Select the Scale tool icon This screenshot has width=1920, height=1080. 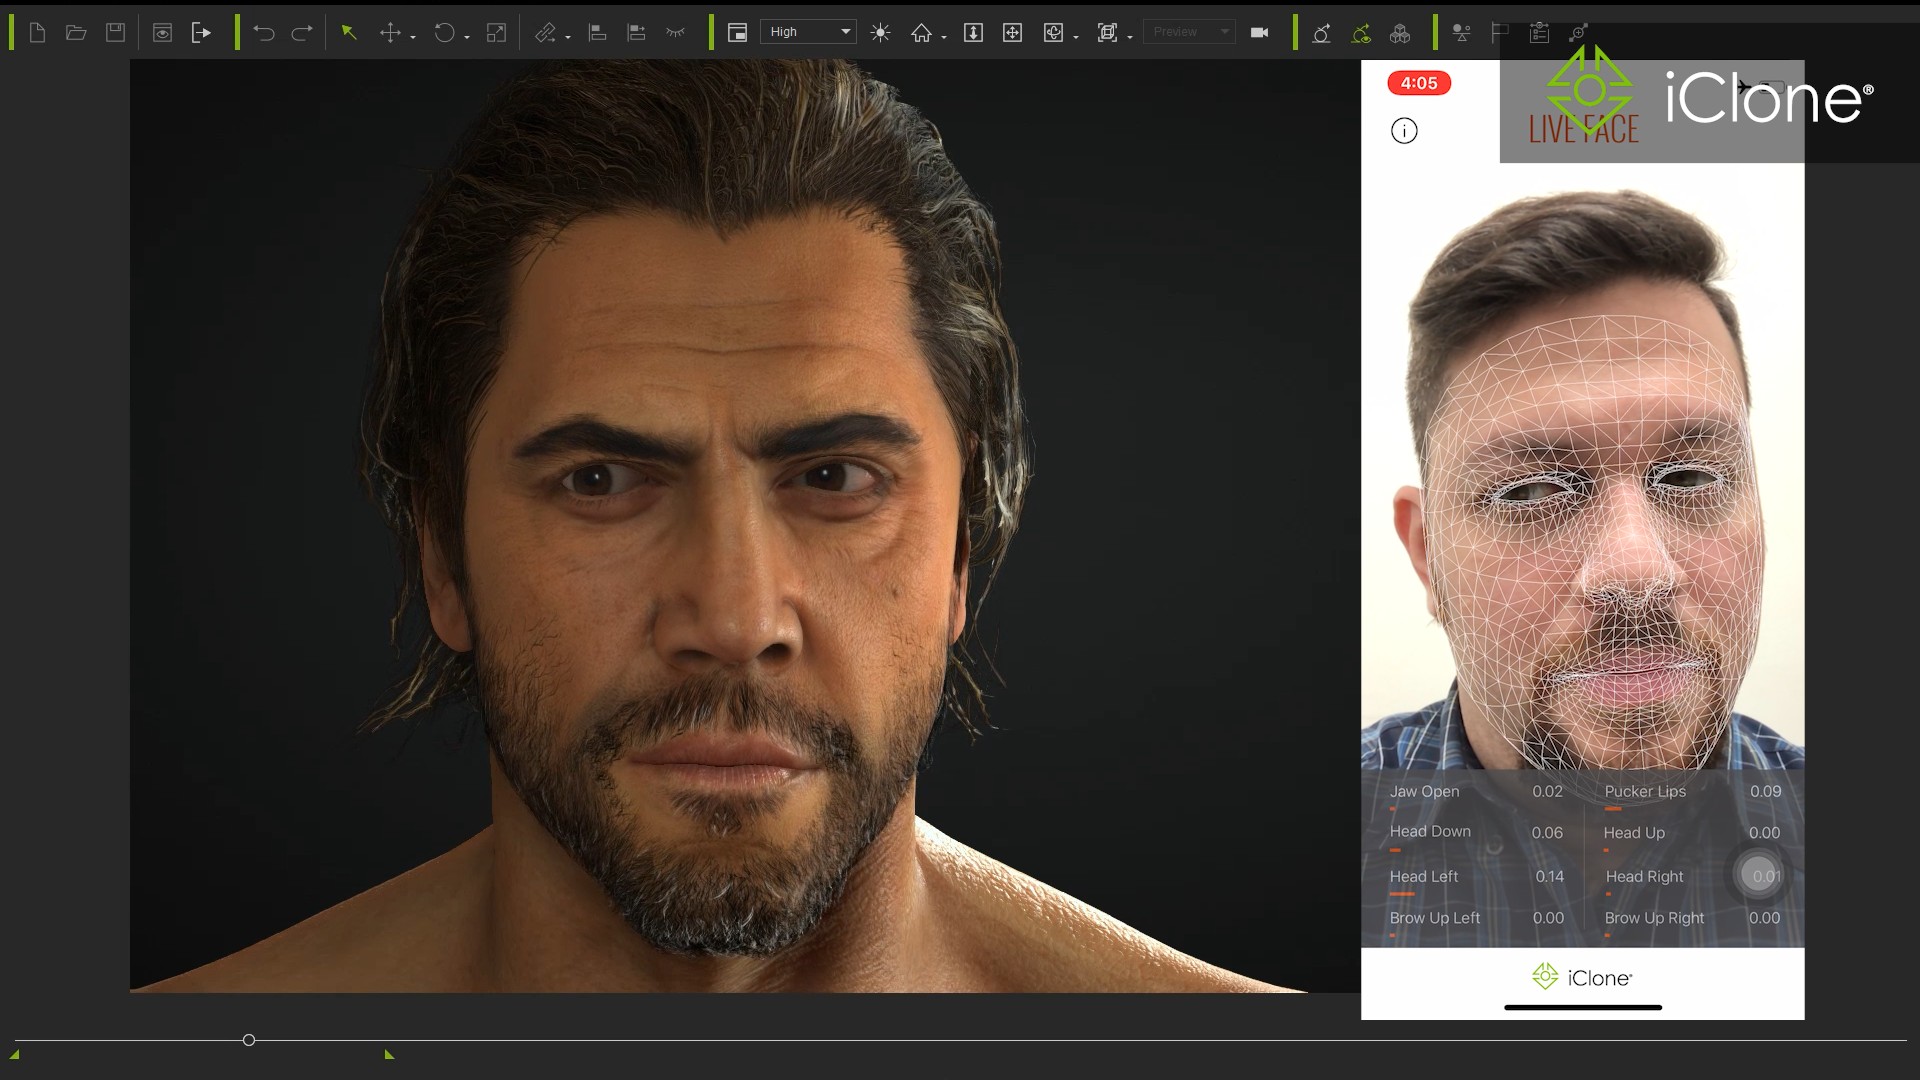[496, 33]
